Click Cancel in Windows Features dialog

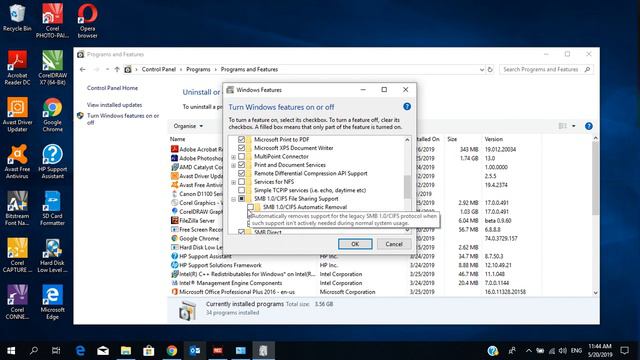394,244
